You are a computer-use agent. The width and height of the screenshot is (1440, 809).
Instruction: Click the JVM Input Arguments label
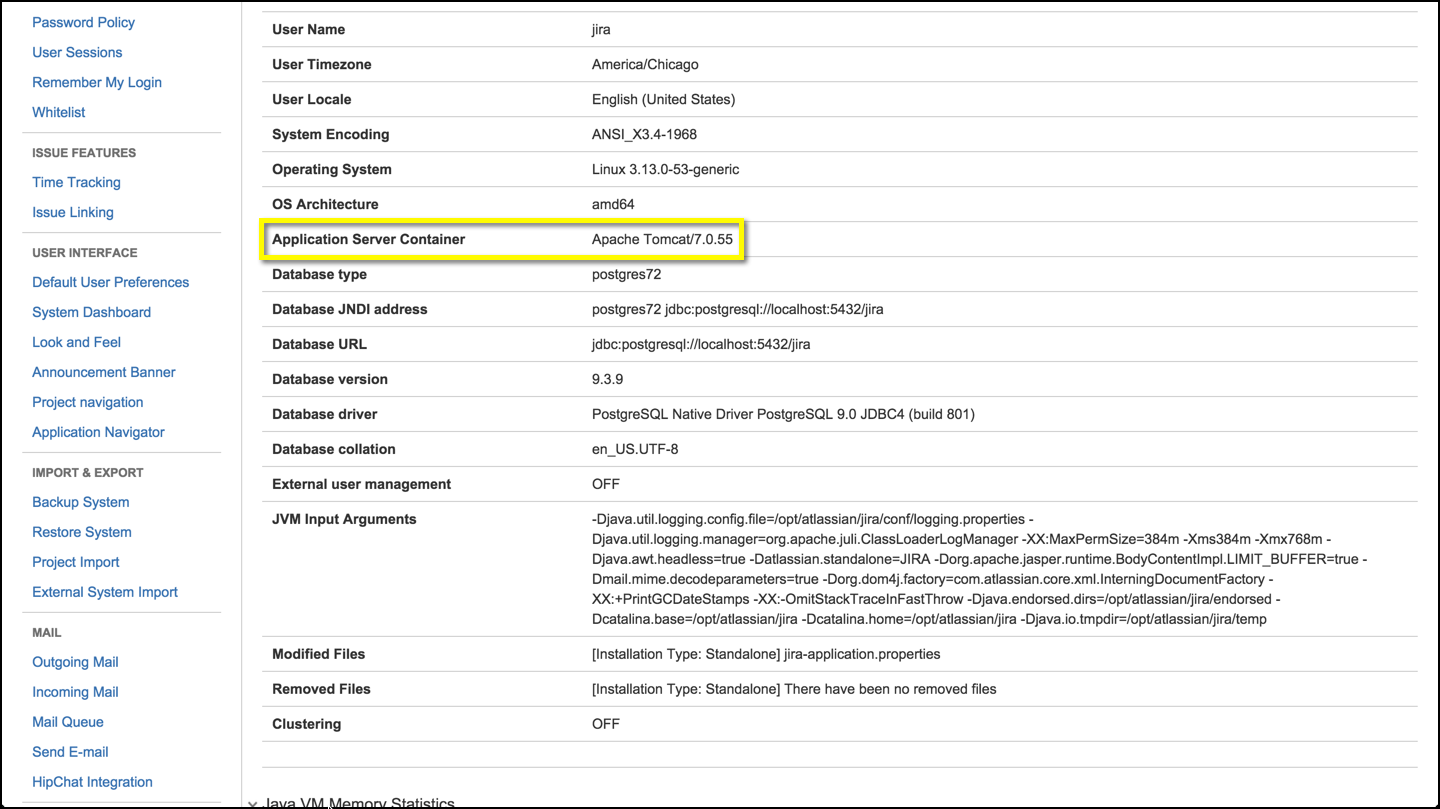click(344, 519)
